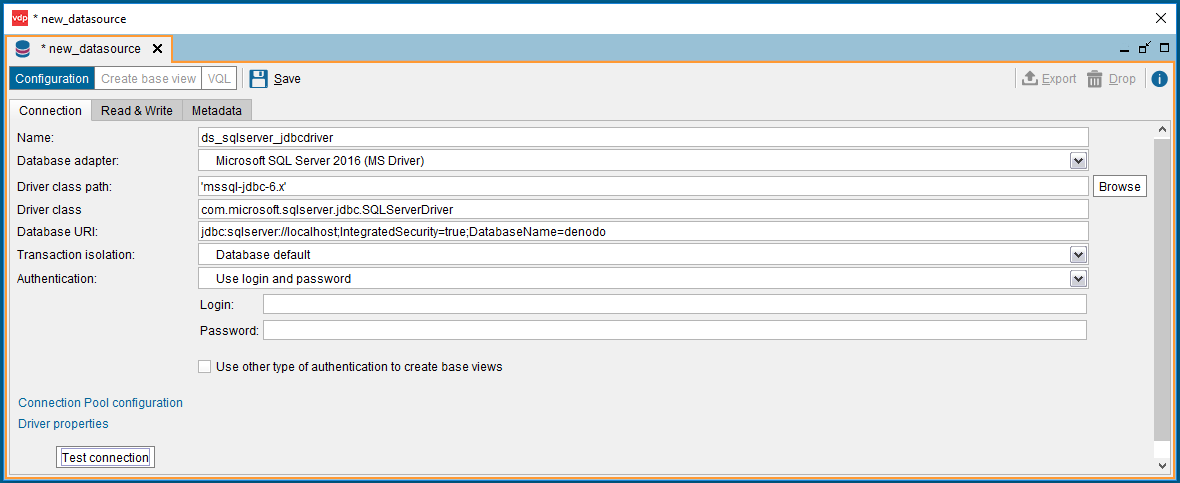Screen dimensions: 1180x483
Task: Expand the Database adapter dropdown arrow
Action: point(1078,160)
